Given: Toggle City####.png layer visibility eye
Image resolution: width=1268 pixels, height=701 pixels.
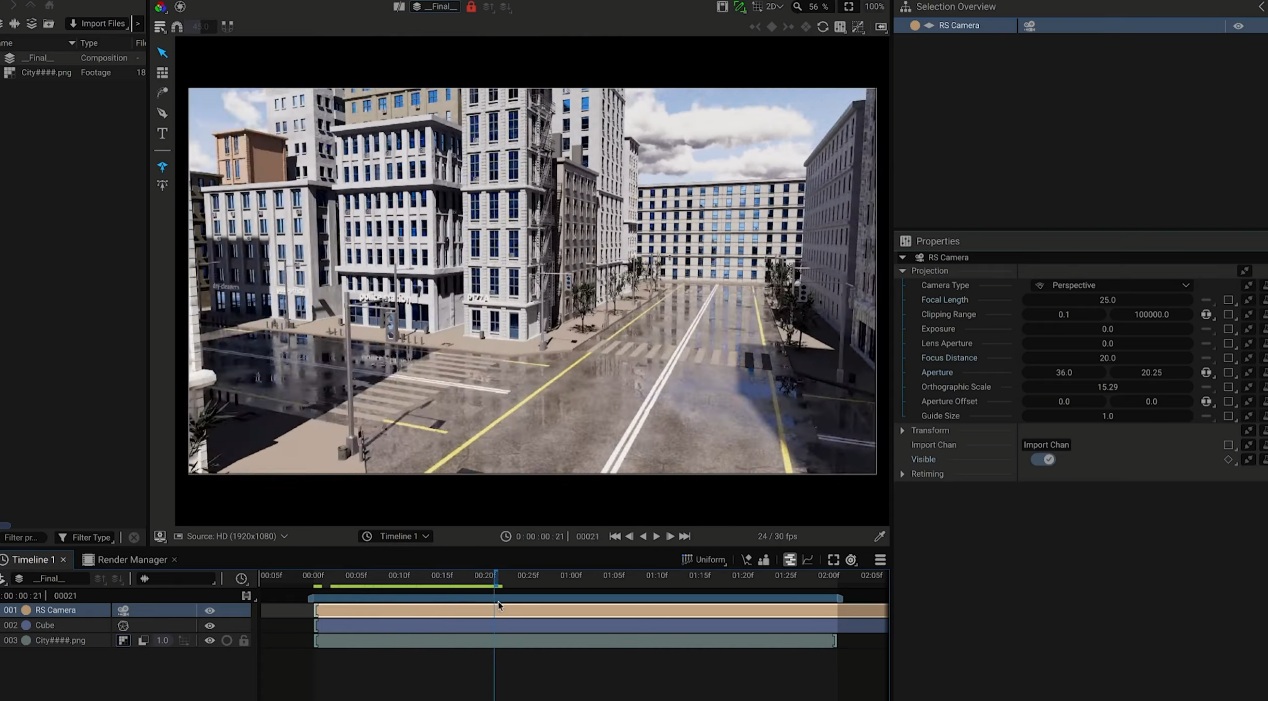Looking at the screenshot, I should 210,641.
